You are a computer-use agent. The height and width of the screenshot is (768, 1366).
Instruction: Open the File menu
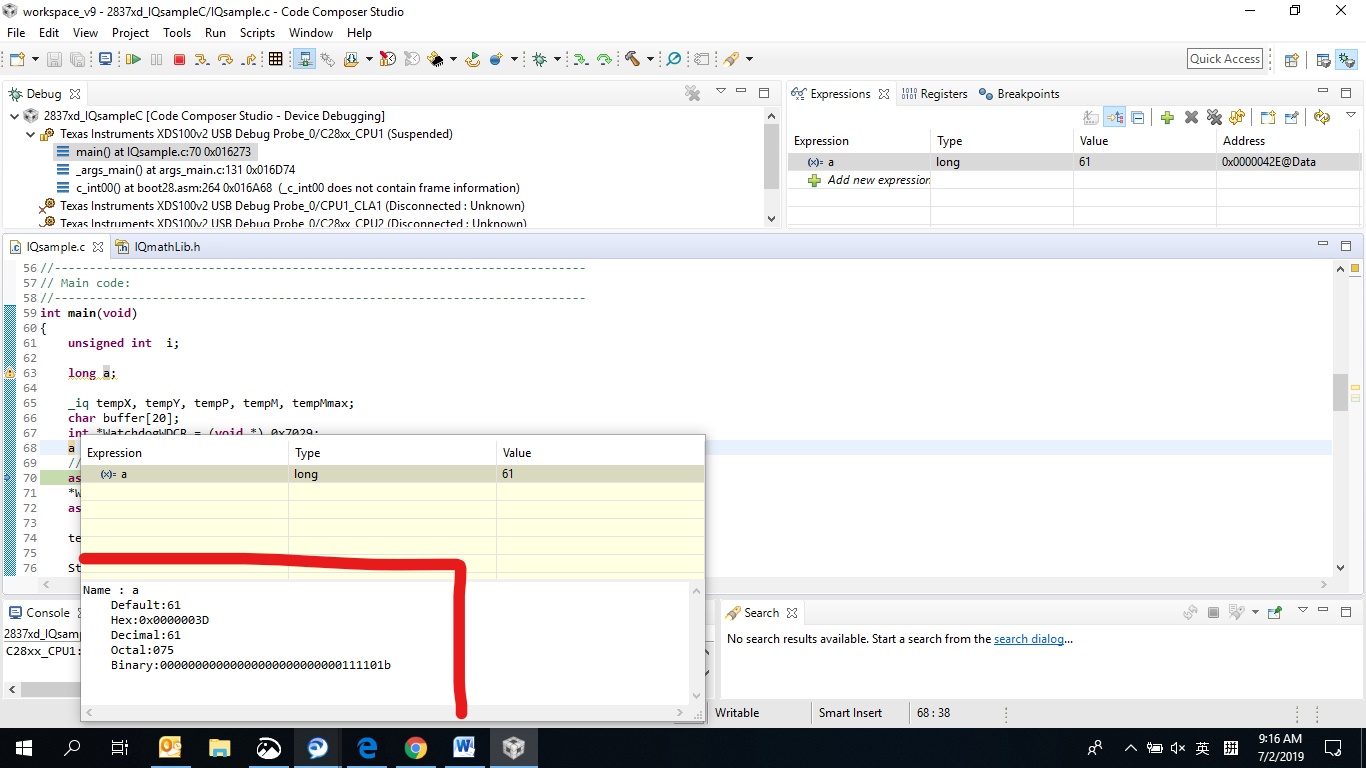tap(16, 33)
